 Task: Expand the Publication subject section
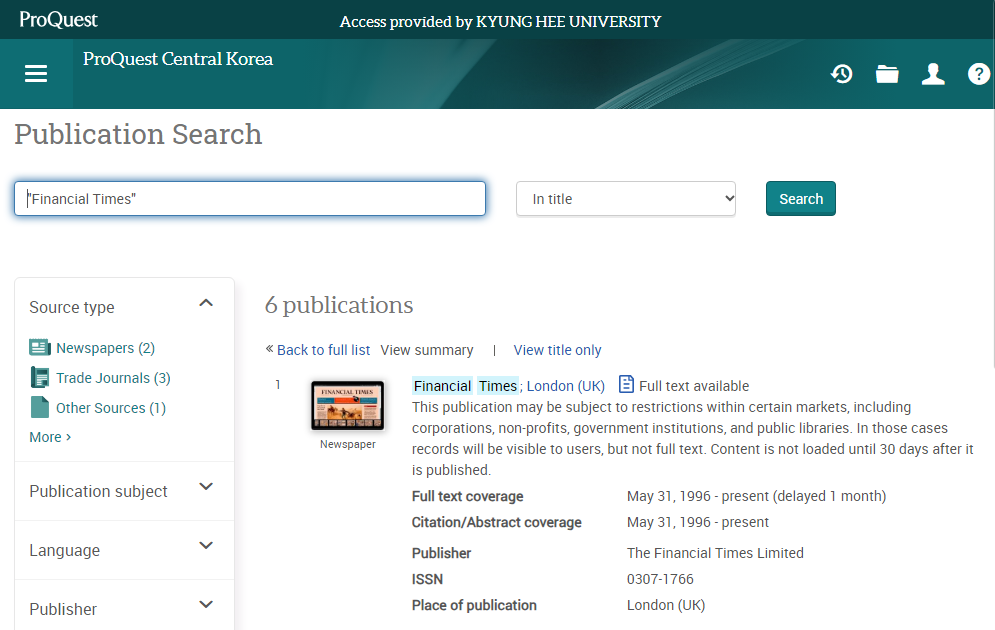pos(206,487)
